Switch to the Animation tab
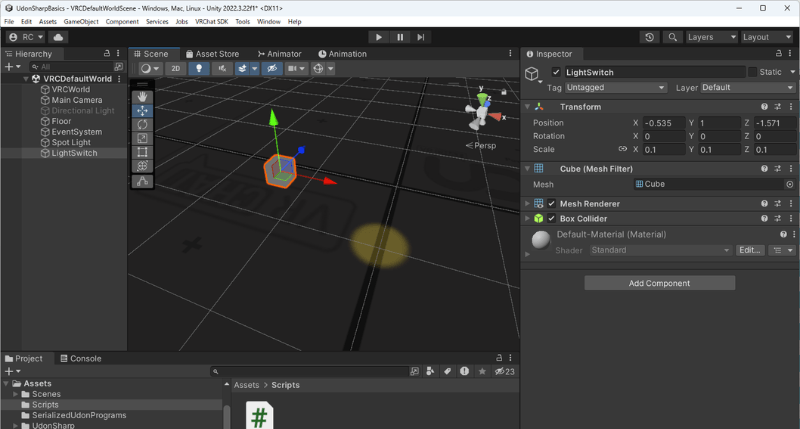800x429 pixels. 342,54
